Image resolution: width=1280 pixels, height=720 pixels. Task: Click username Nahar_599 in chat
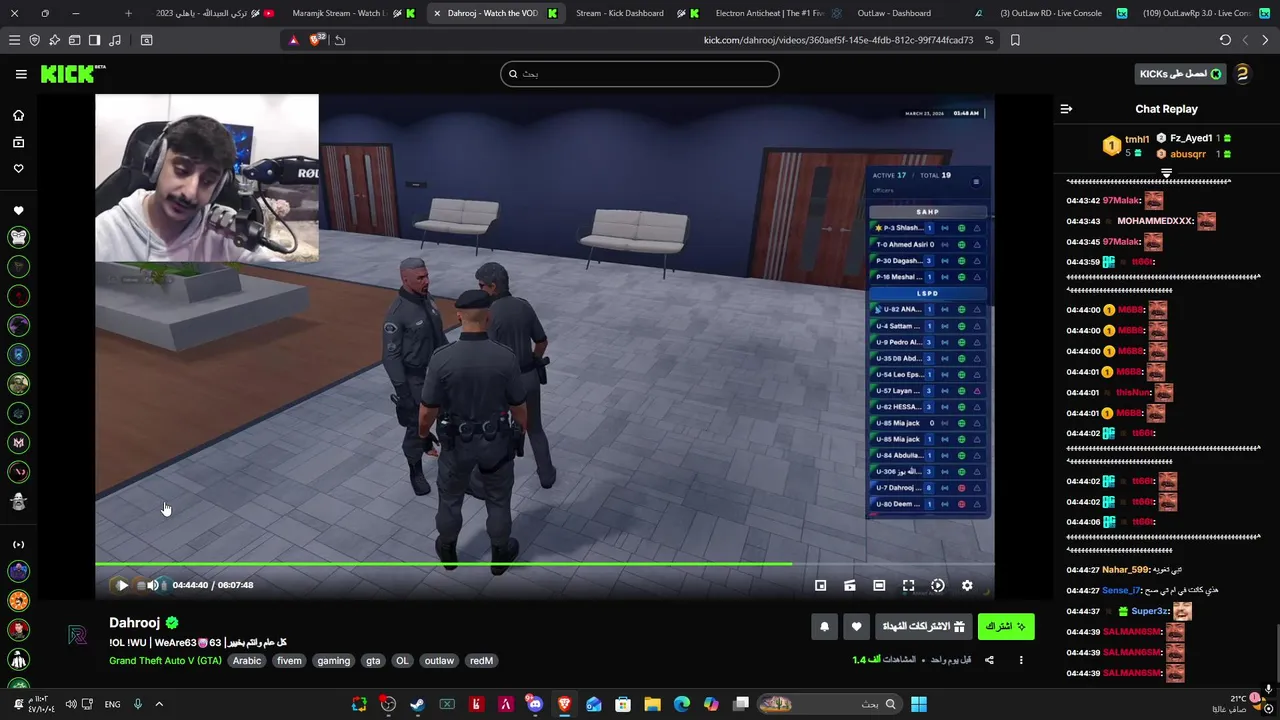click(x=1126, y=569)
